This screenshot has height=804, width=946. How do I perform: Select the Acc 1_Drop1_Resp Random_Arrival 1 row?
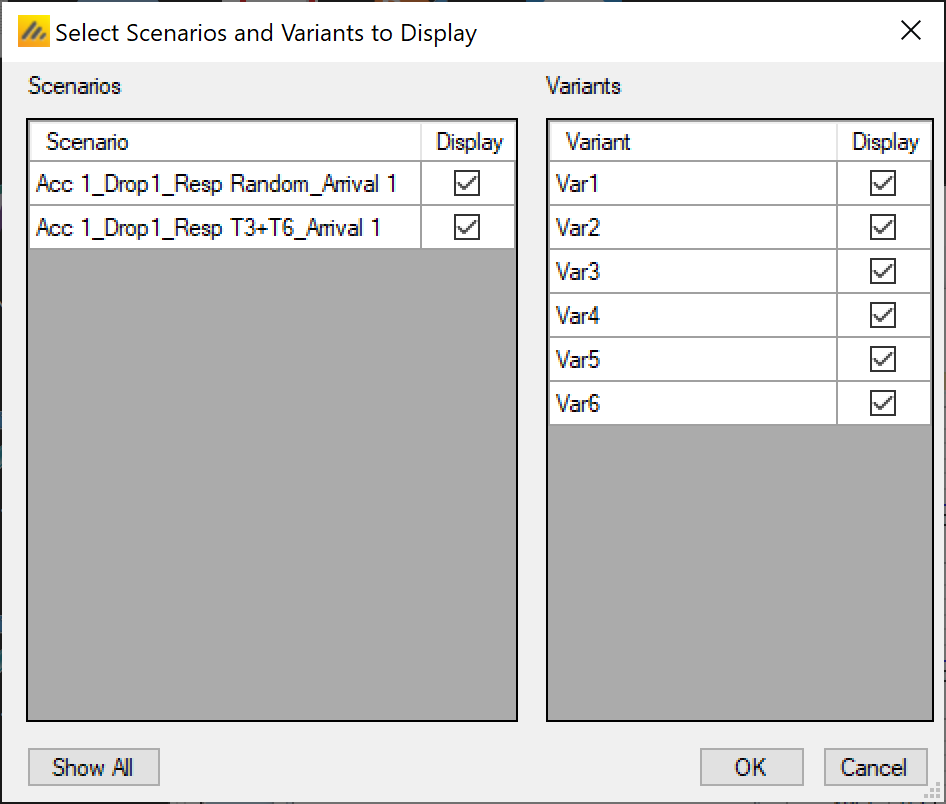point(216,184)
